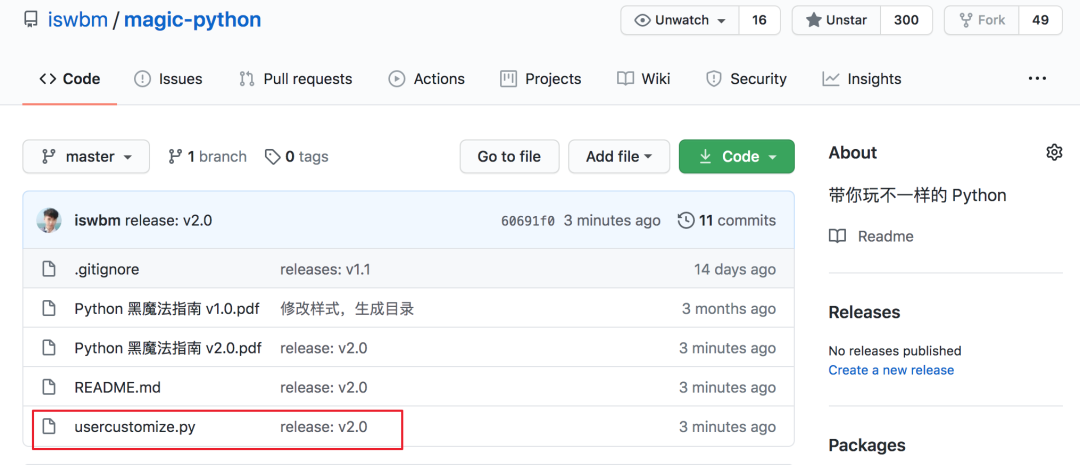Click the repository description 带你玩不一样的 Python
1080x465 pixels.
click(x=917, y=195)
